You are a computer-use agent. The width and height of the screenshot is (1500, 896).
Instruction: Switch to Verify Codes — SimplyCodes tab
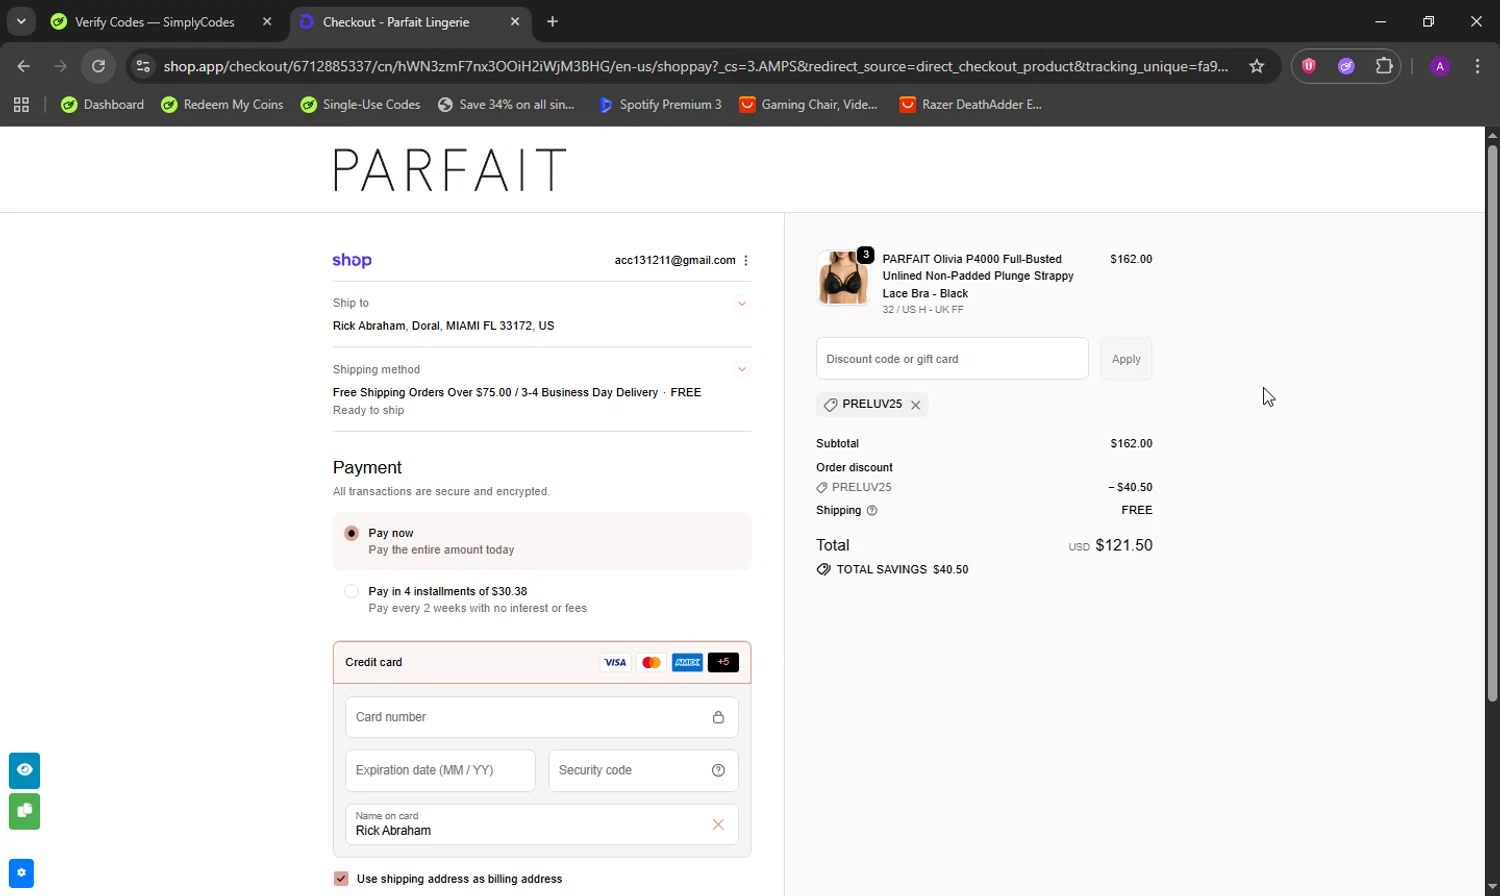[155, 22]
